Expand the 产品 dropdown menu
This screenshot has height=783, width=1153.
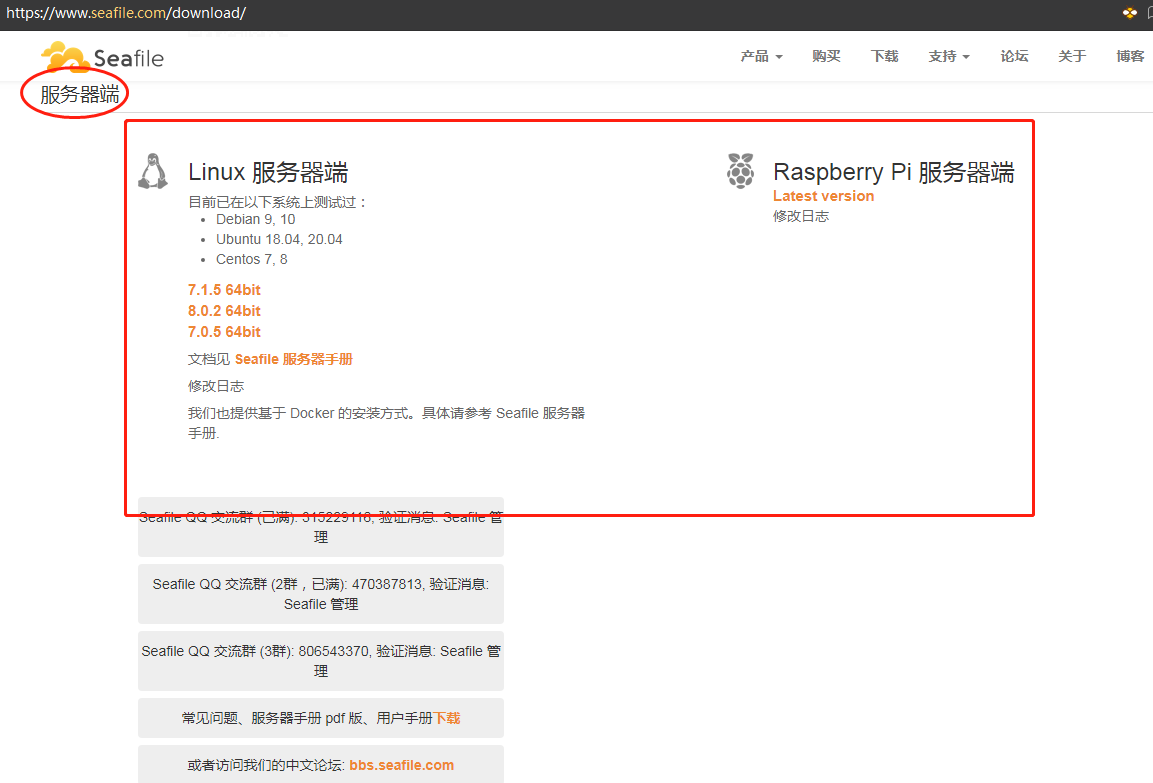(761, 56)
